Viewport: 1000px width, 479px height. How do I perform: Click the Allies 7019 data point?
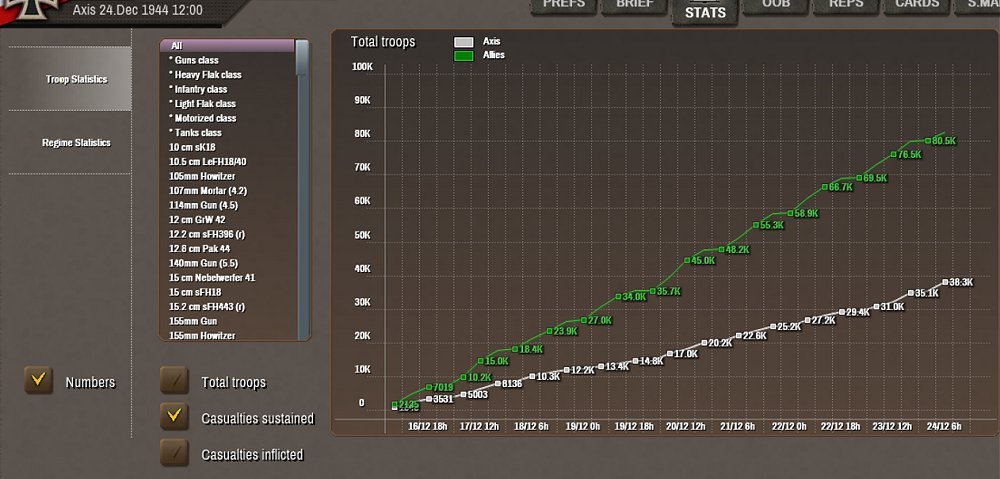click(429, 387)
